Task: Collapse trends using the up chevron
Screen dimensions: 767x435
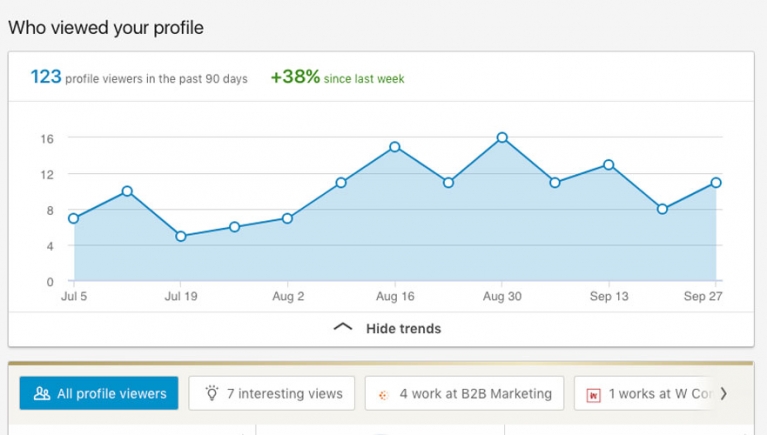Action: pos(343,327)
